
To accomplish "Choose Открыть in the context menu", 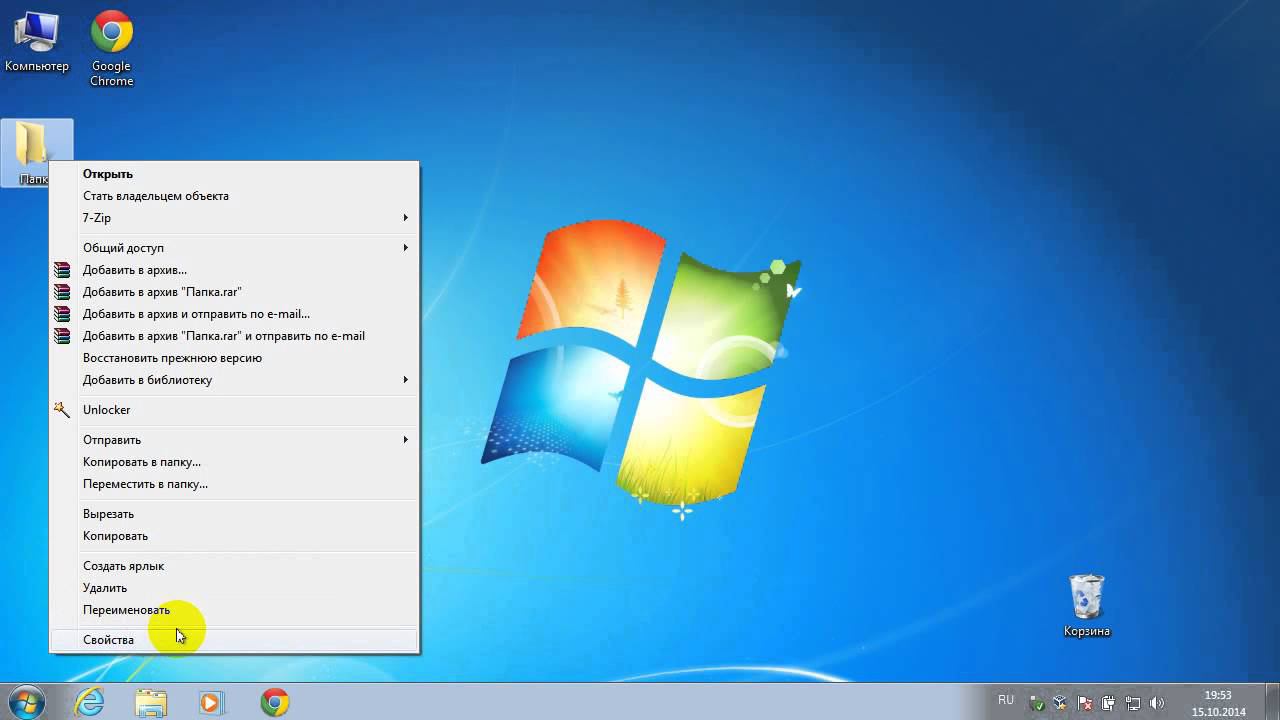I will click(x=234, y=174).
